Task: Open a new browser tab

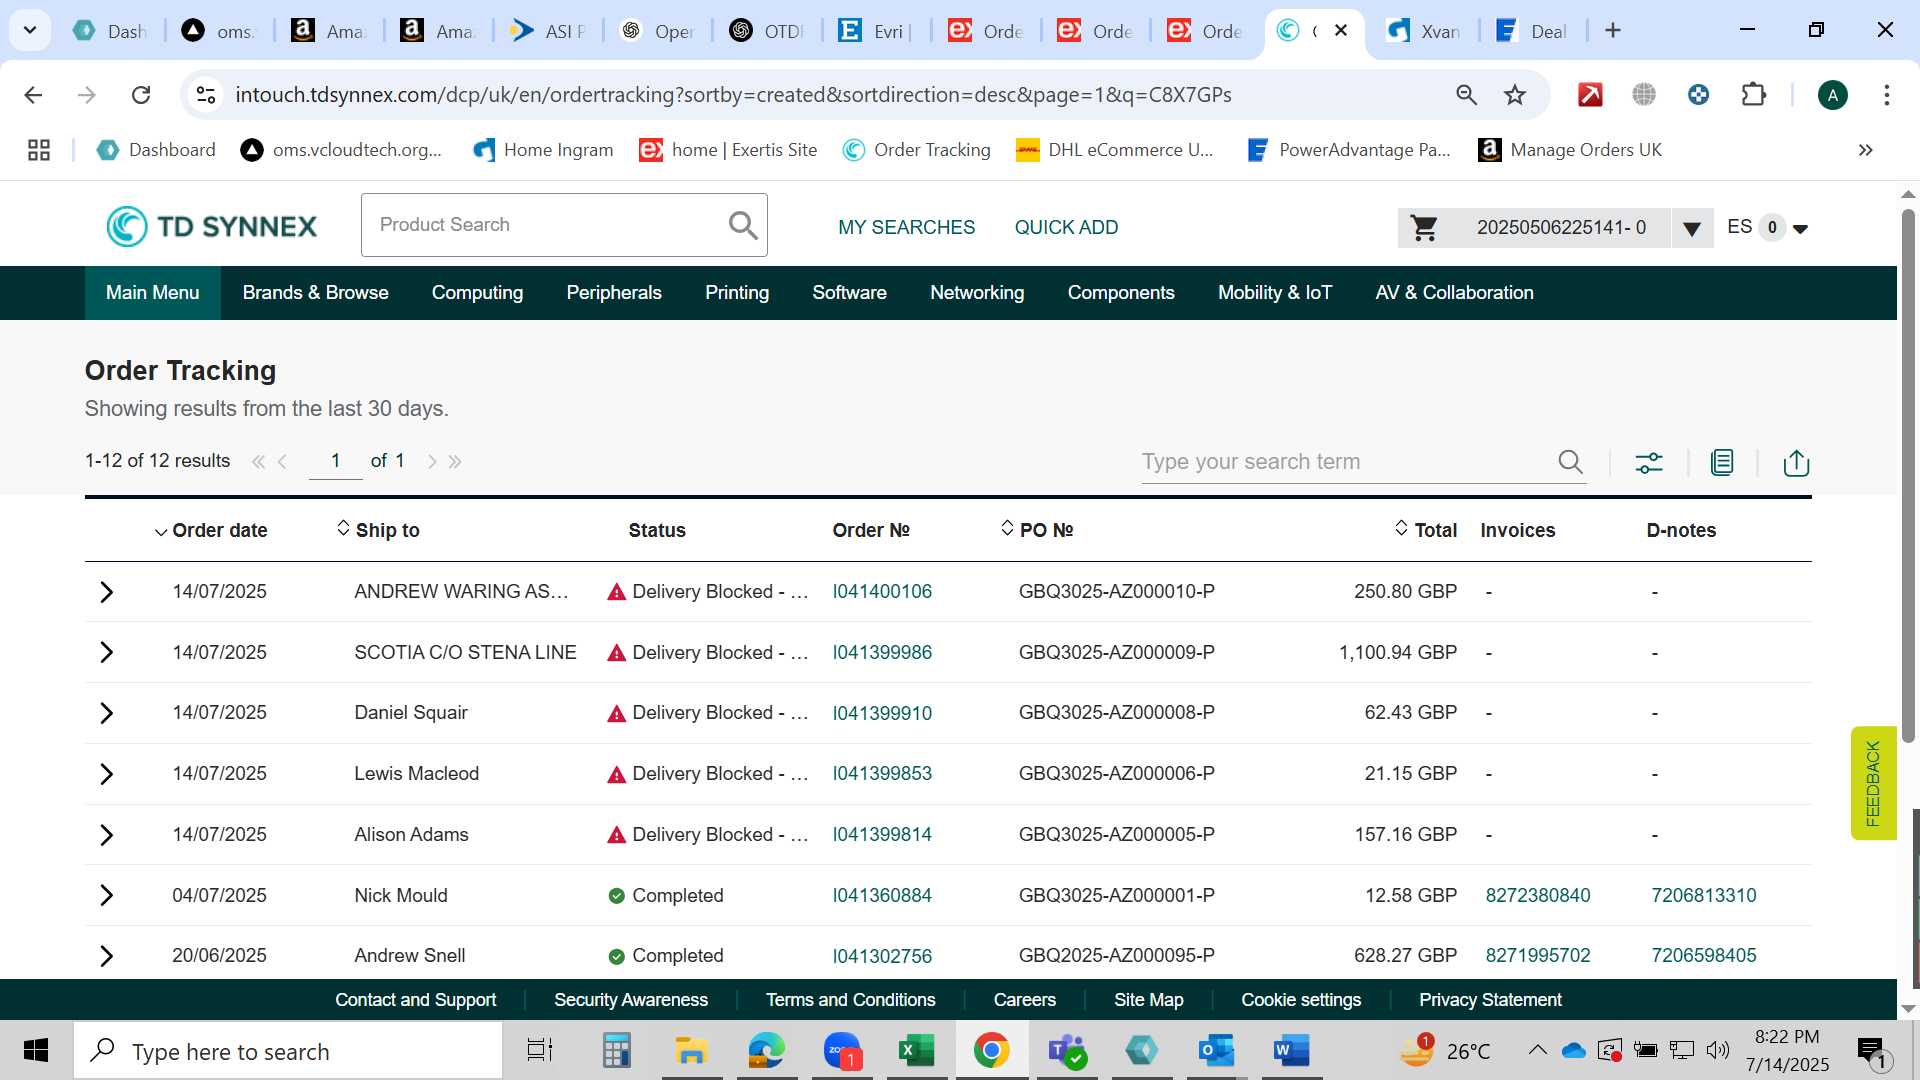Action: point(1612,30)
